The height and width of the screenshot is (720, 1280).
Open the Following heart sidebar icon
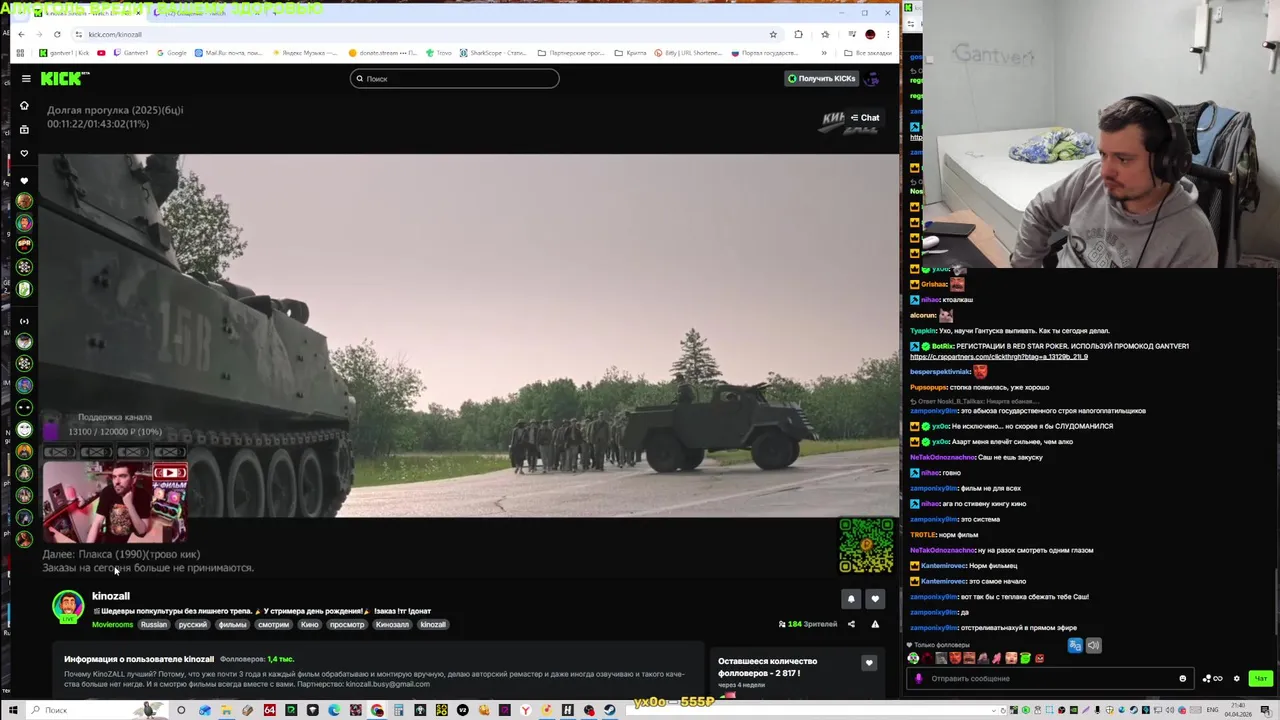(x=24, y=153)
